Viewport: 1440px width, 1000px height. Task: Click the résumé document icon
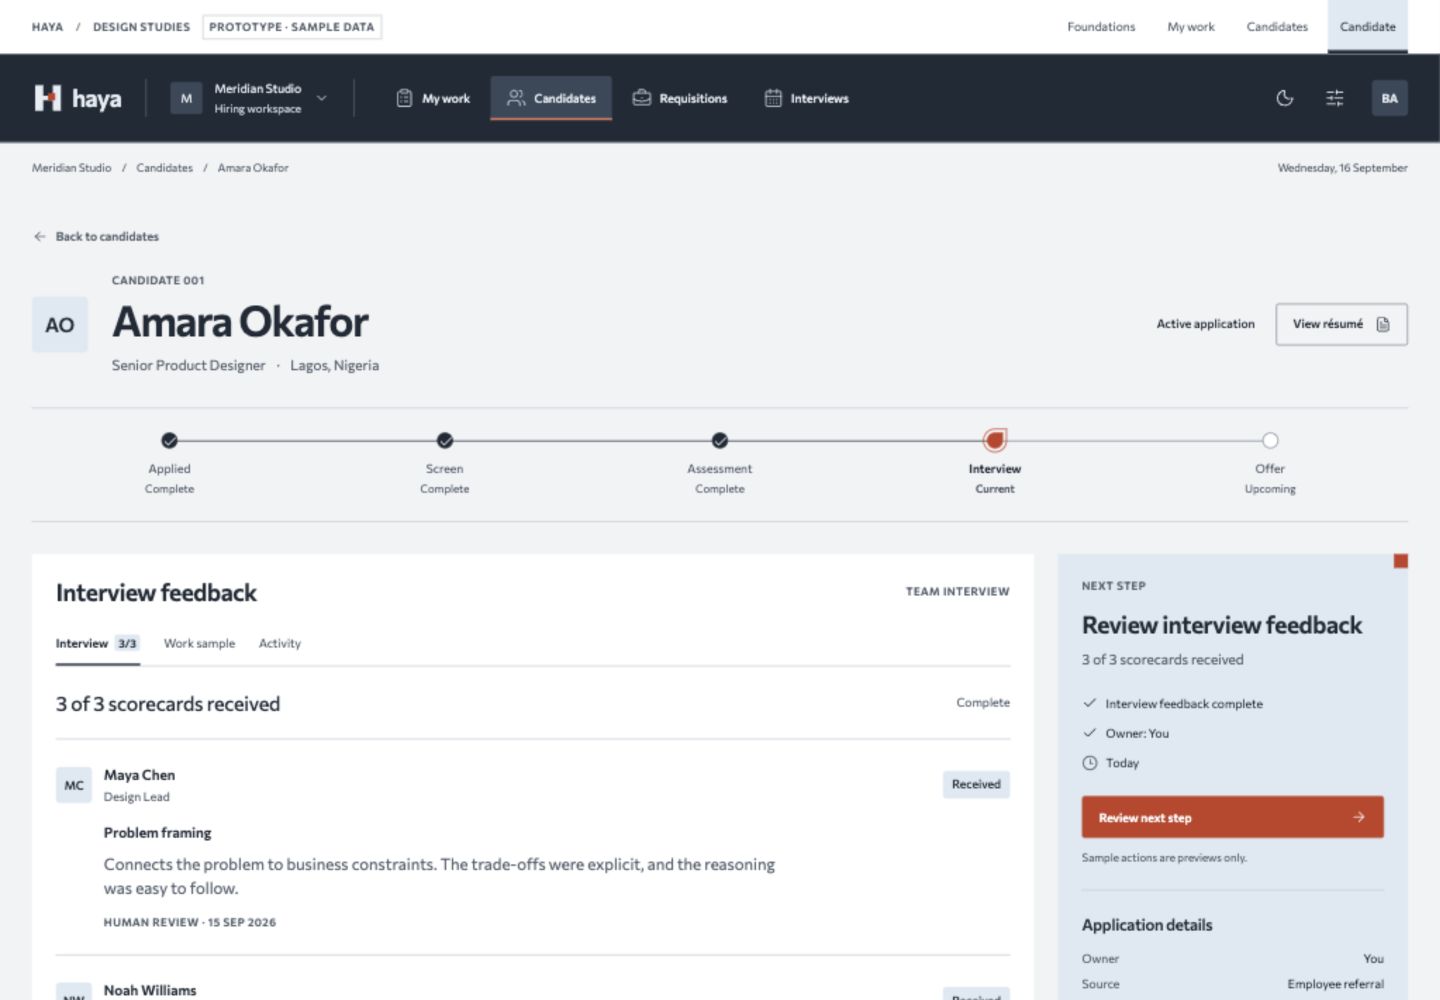pos(1383,324)
